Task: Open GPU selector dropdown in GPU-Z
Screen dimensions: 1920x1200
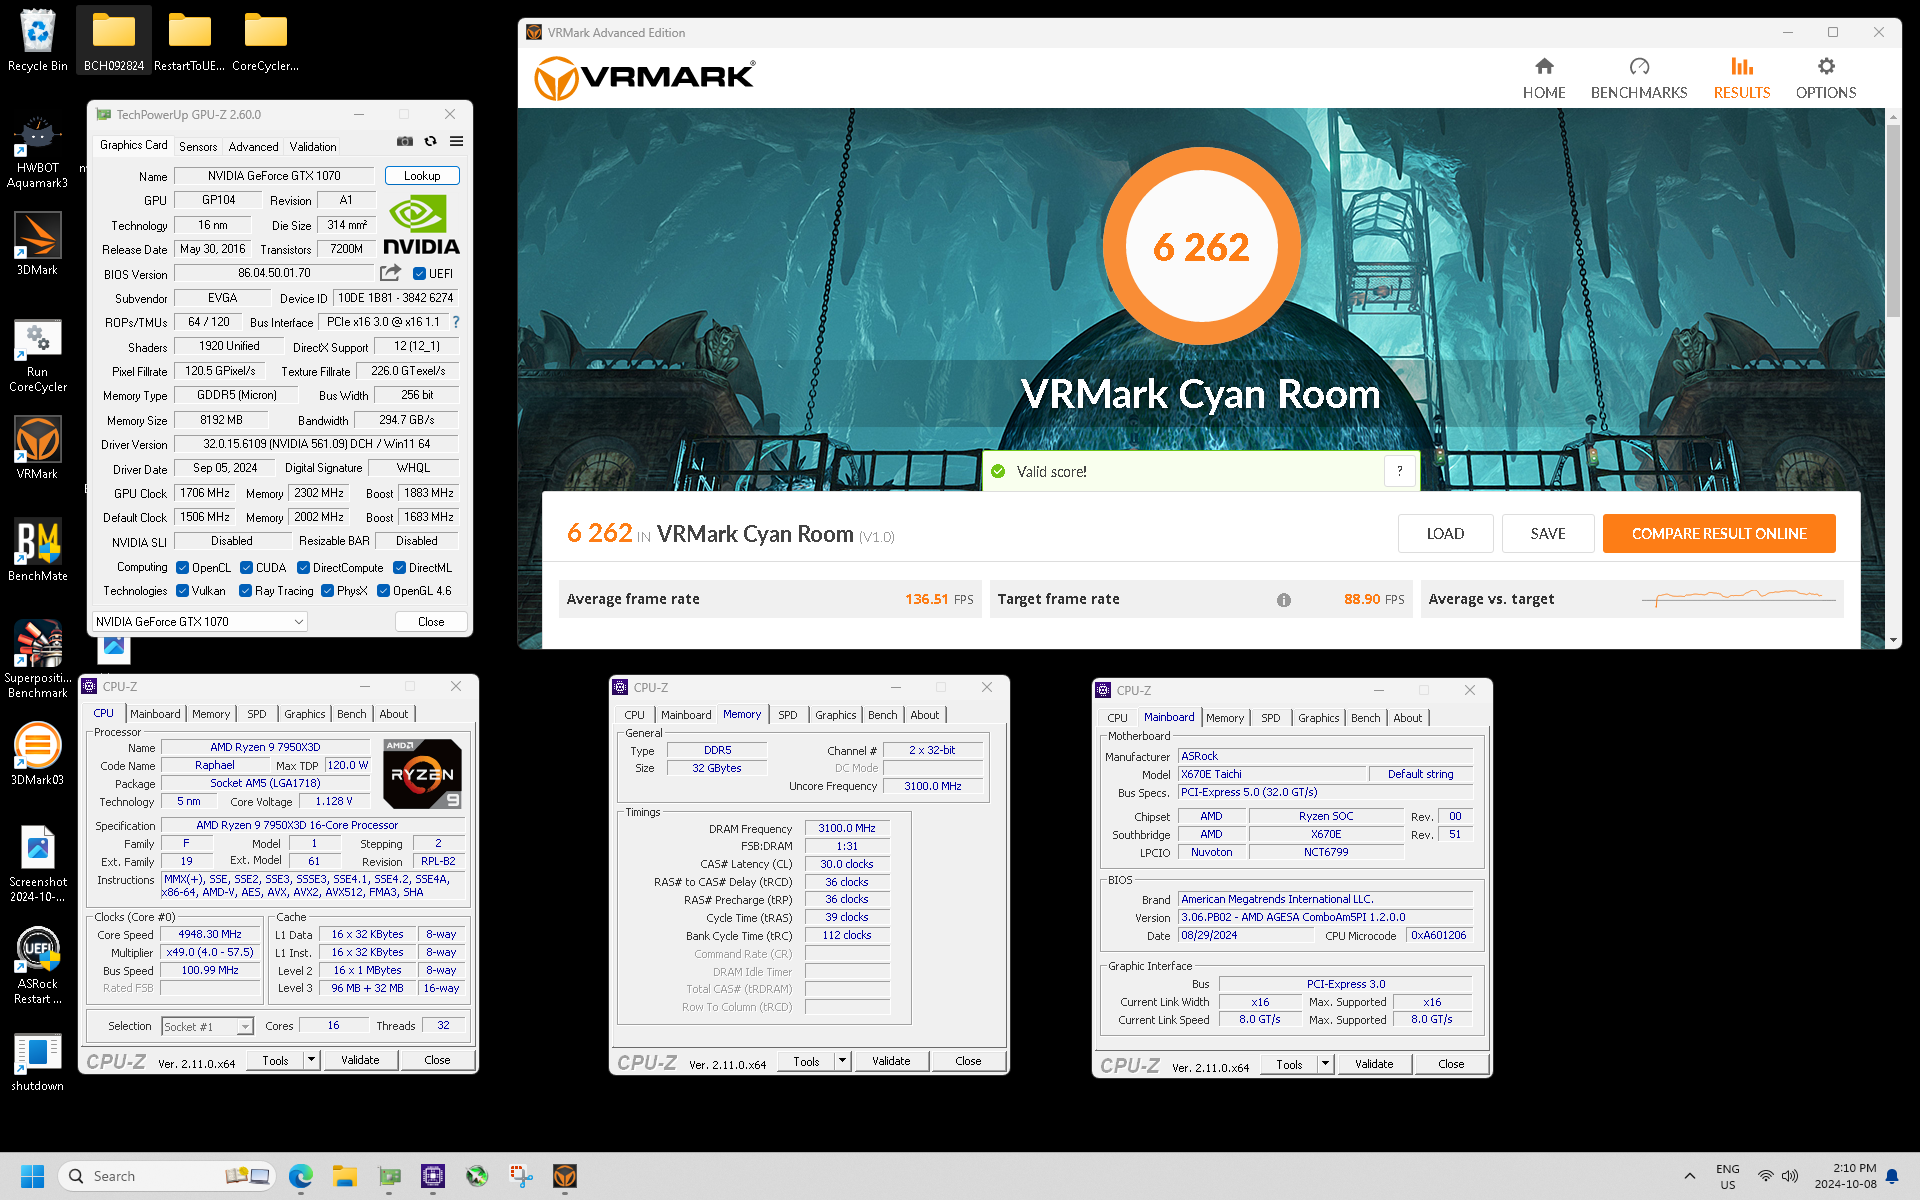Action: (200, 622)
